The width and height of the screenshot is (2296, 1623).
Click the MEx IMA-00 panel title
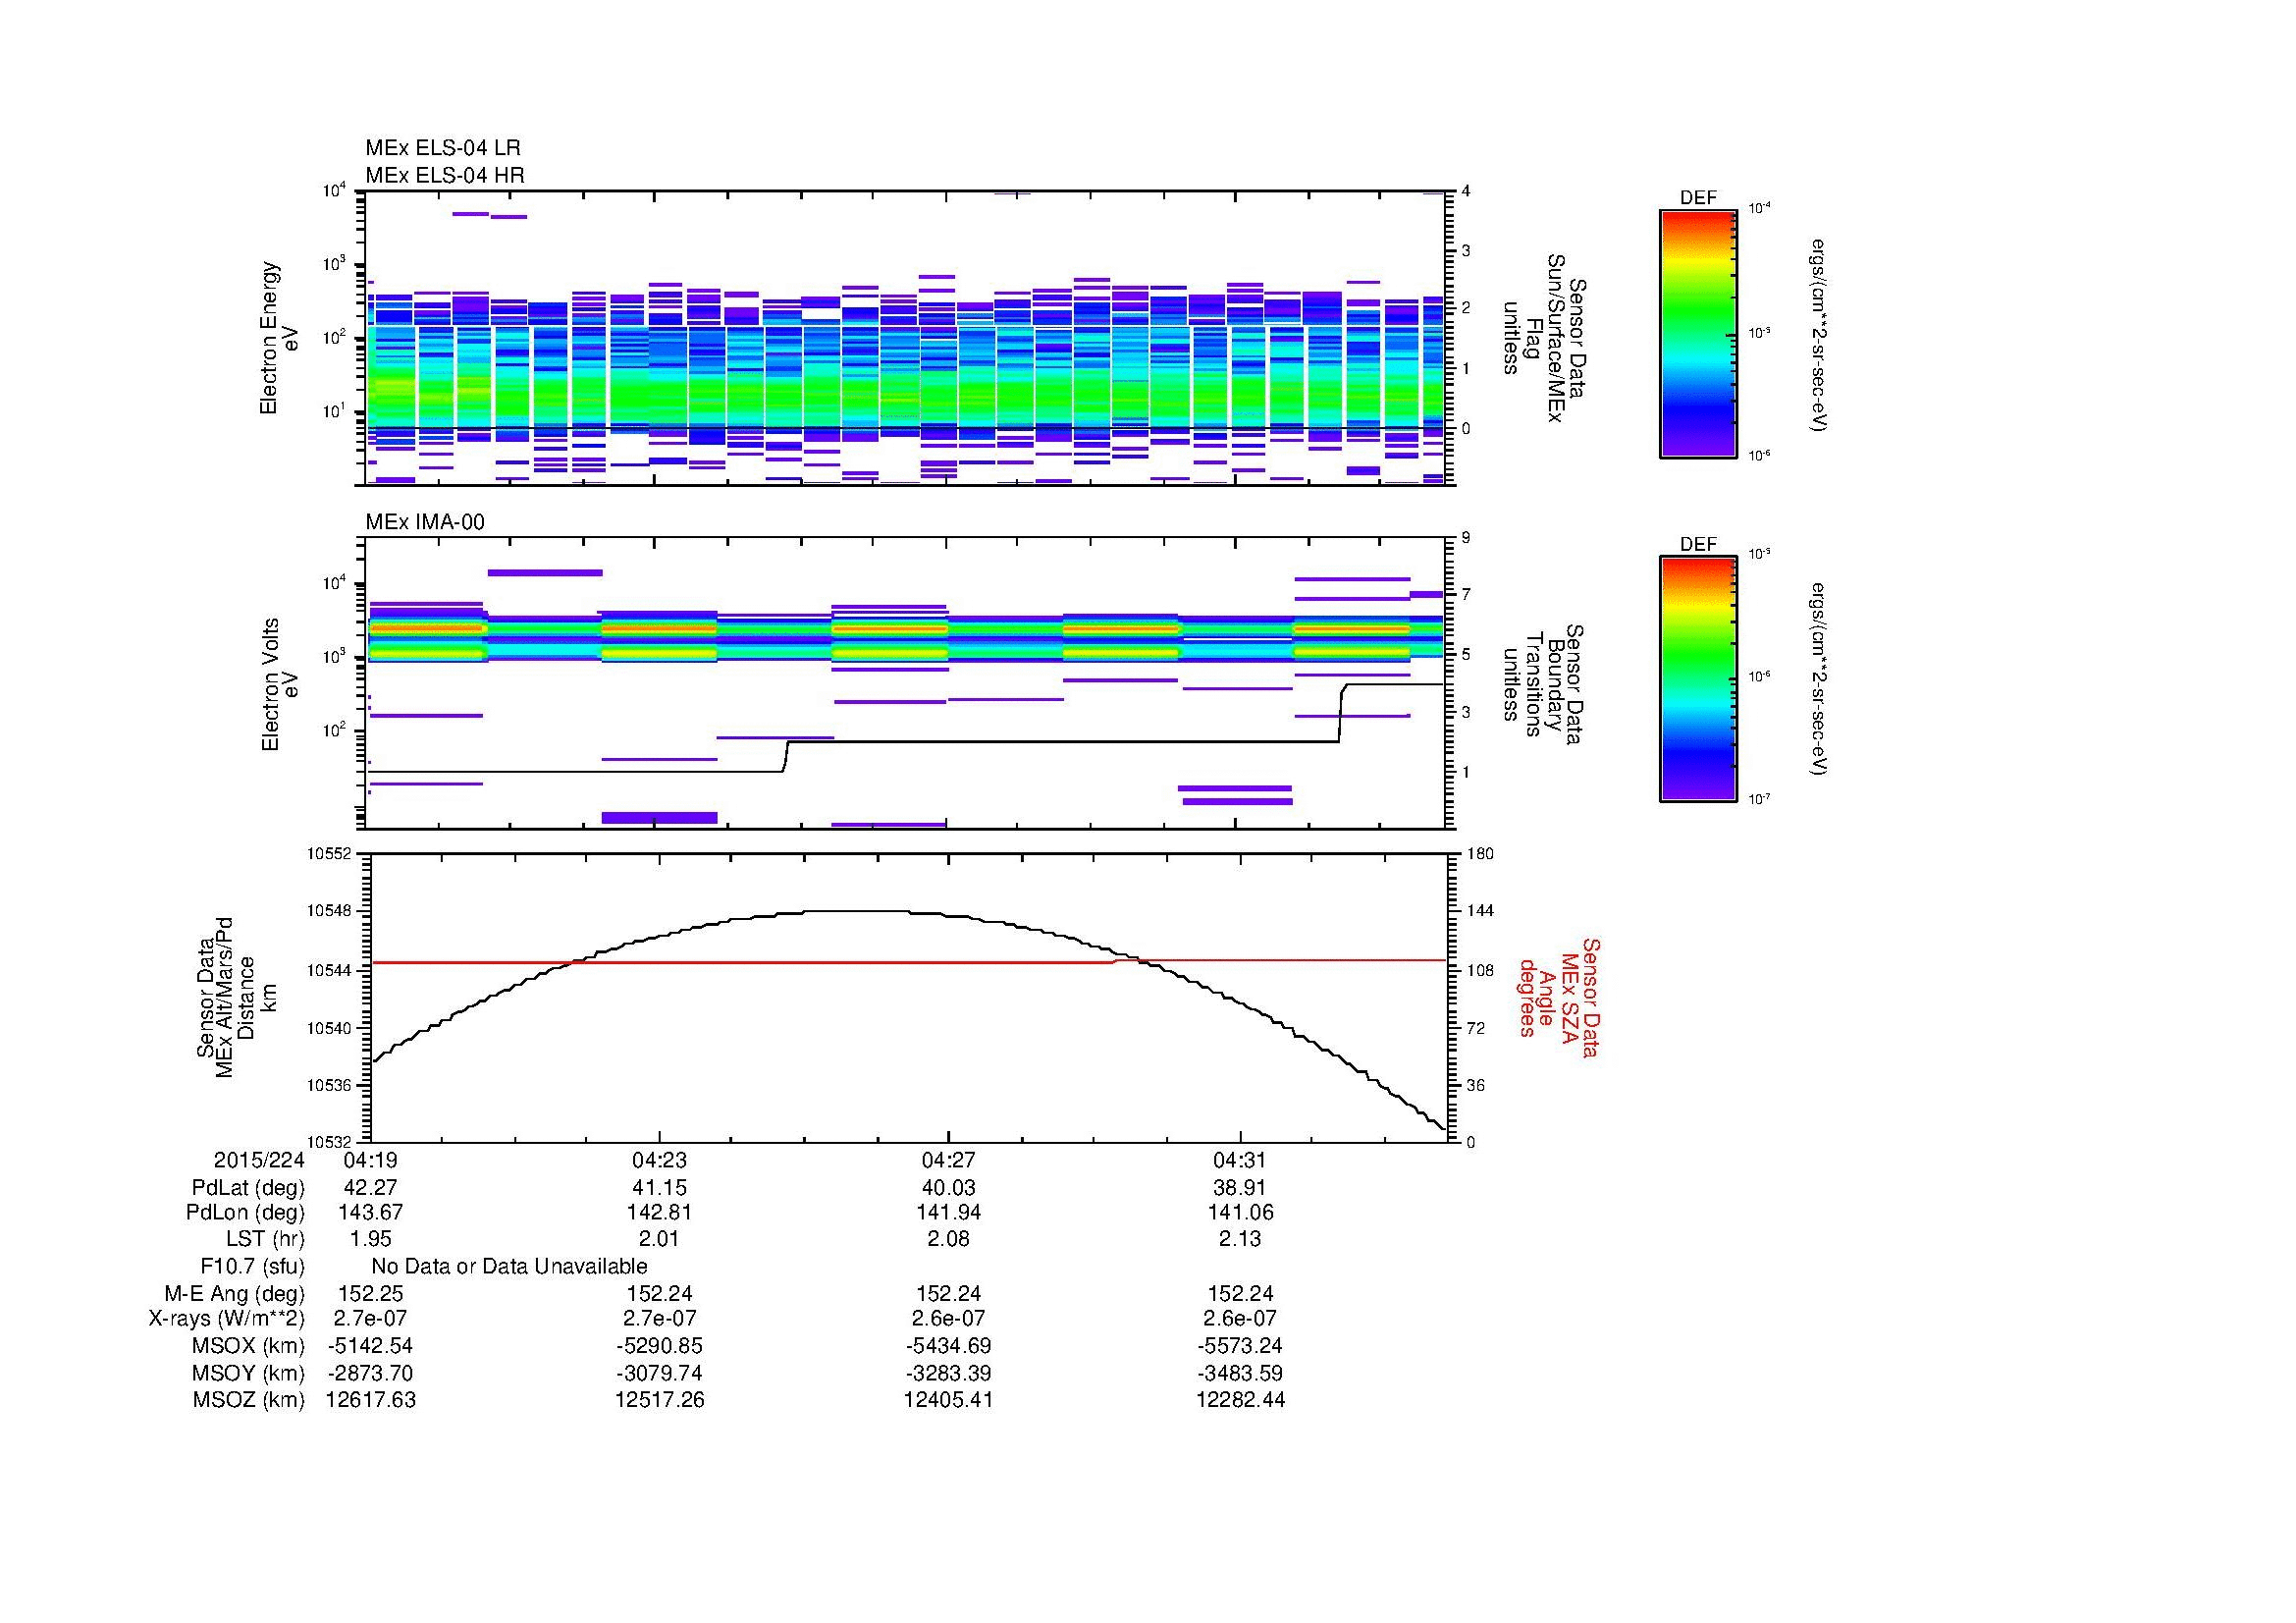point(424,522)
